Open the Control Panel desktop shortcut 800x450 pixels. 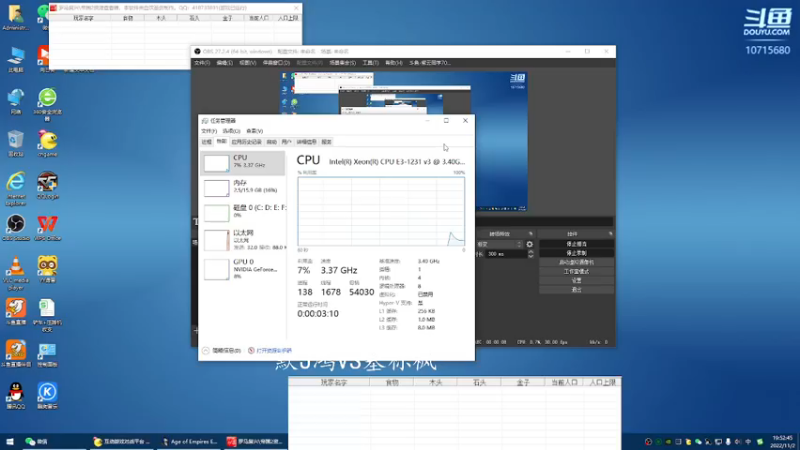coord(47,354)
